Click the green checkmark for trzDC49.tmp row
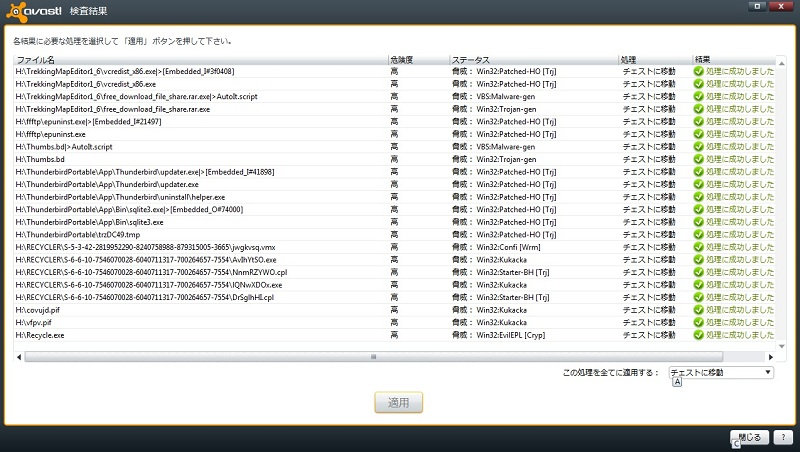Screen dimensions: 800x452 pyautogui.click(x=698, y=235)
